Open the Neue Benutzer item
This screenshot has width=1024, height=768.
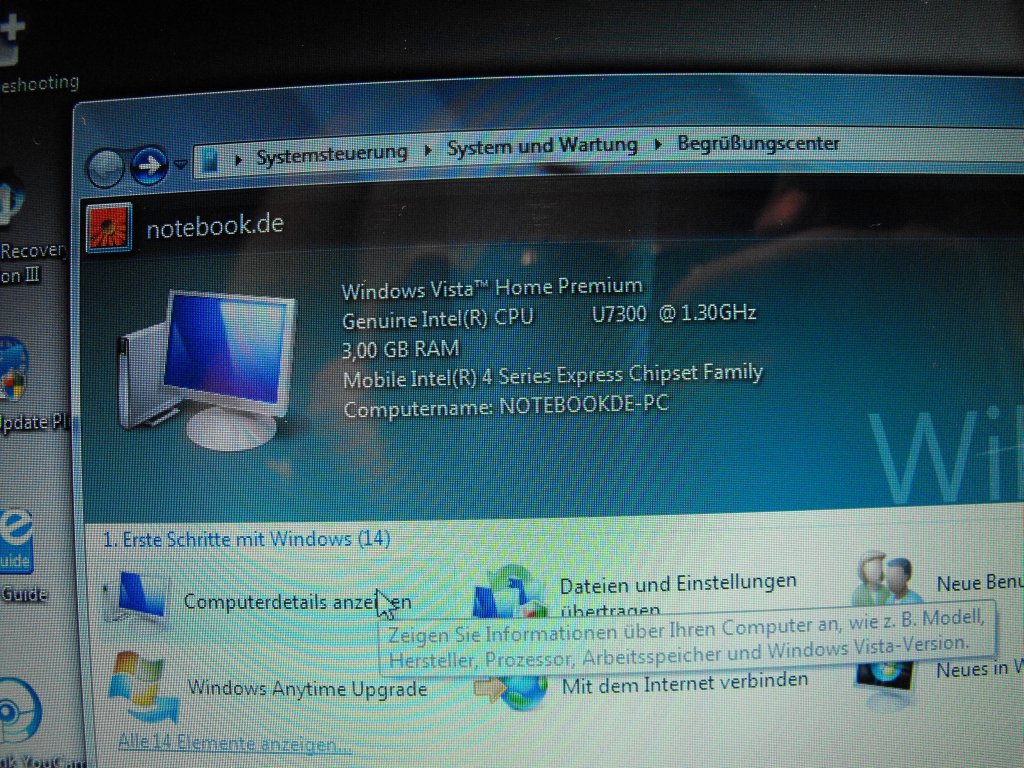980,582
